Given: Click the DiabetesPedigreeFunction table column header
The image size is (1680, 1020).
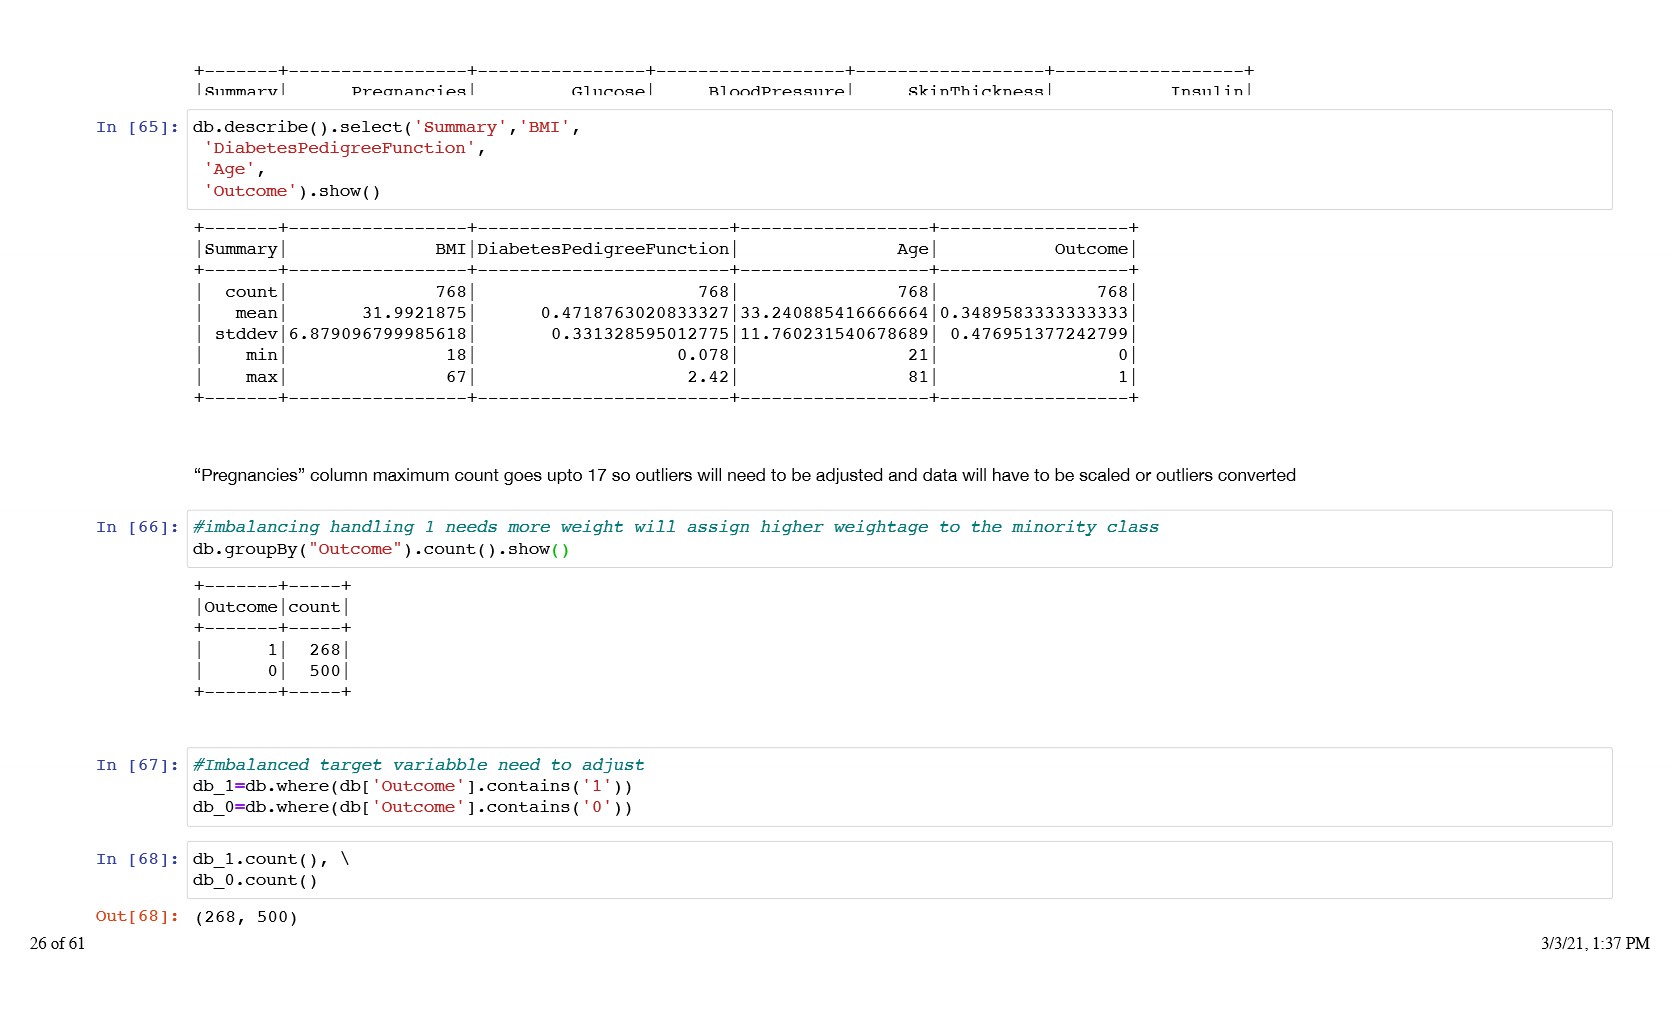Looking at the screenshot, I should [603, 249].
